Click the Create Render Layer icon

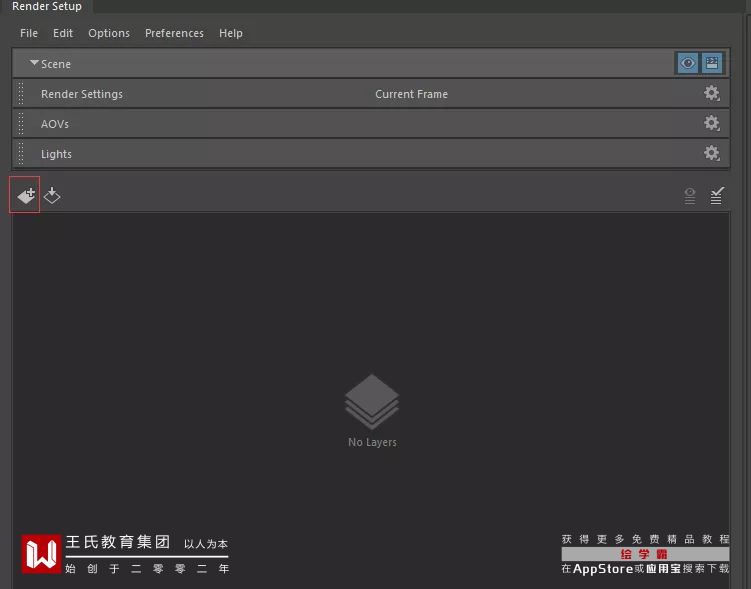point(26,195)
